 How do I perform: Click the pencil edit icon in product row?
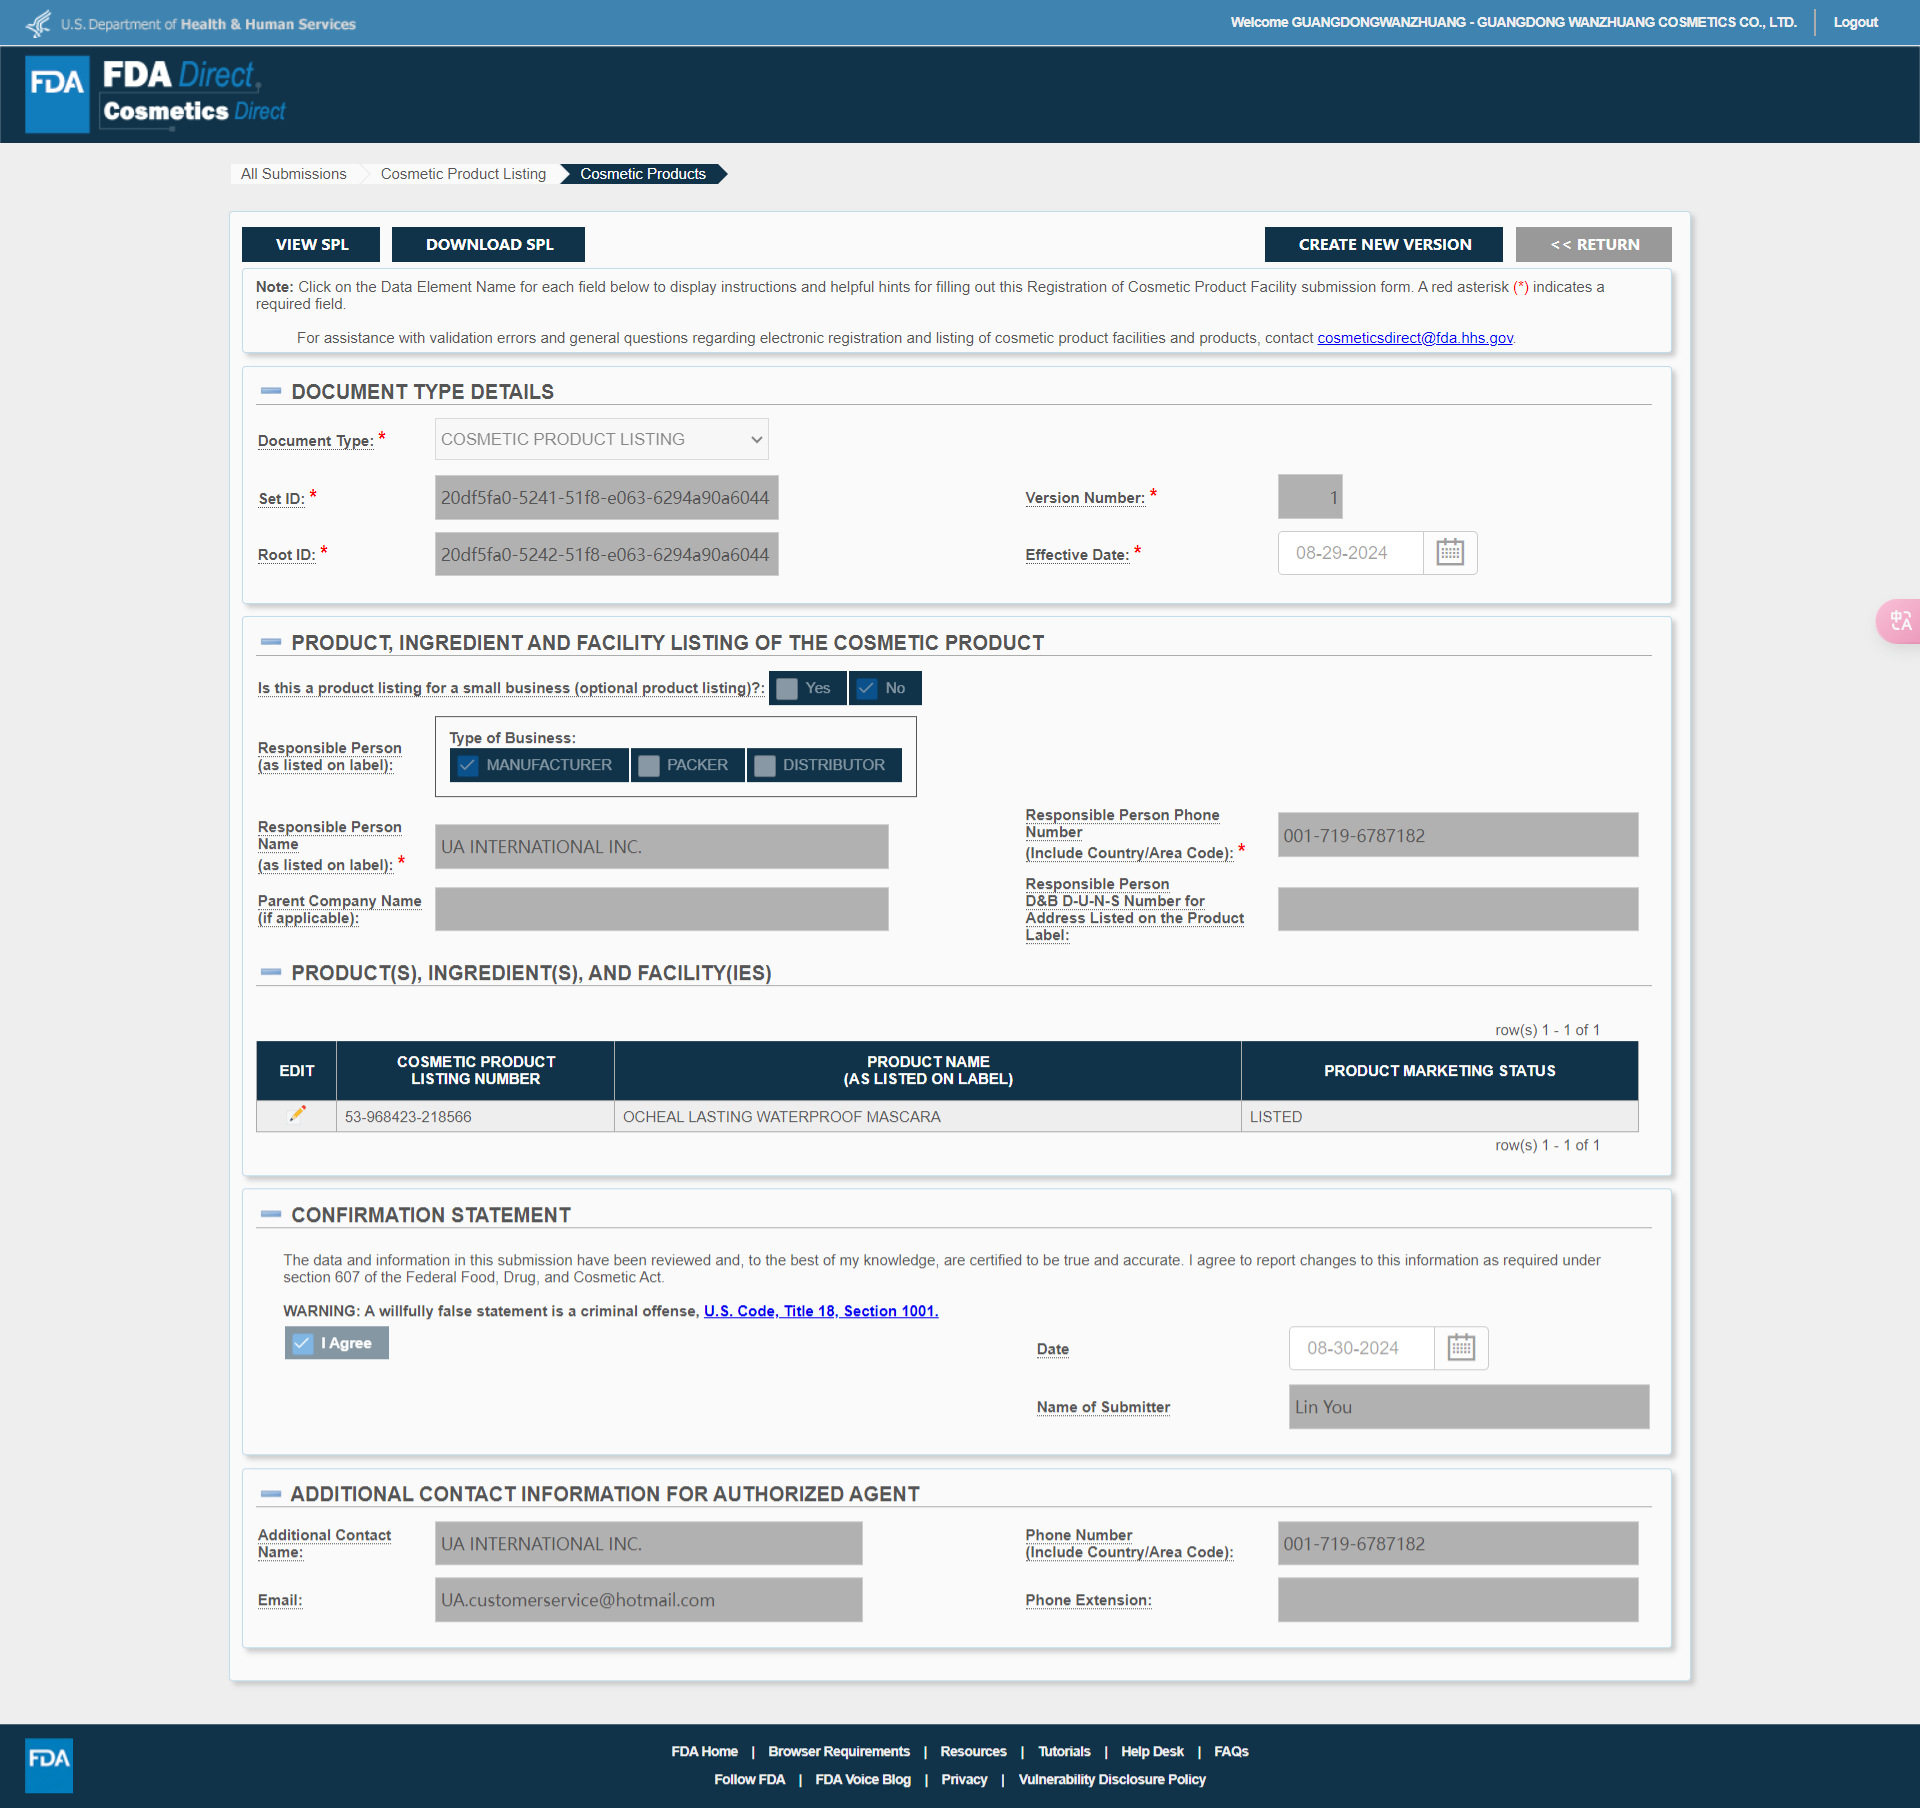296,1115
